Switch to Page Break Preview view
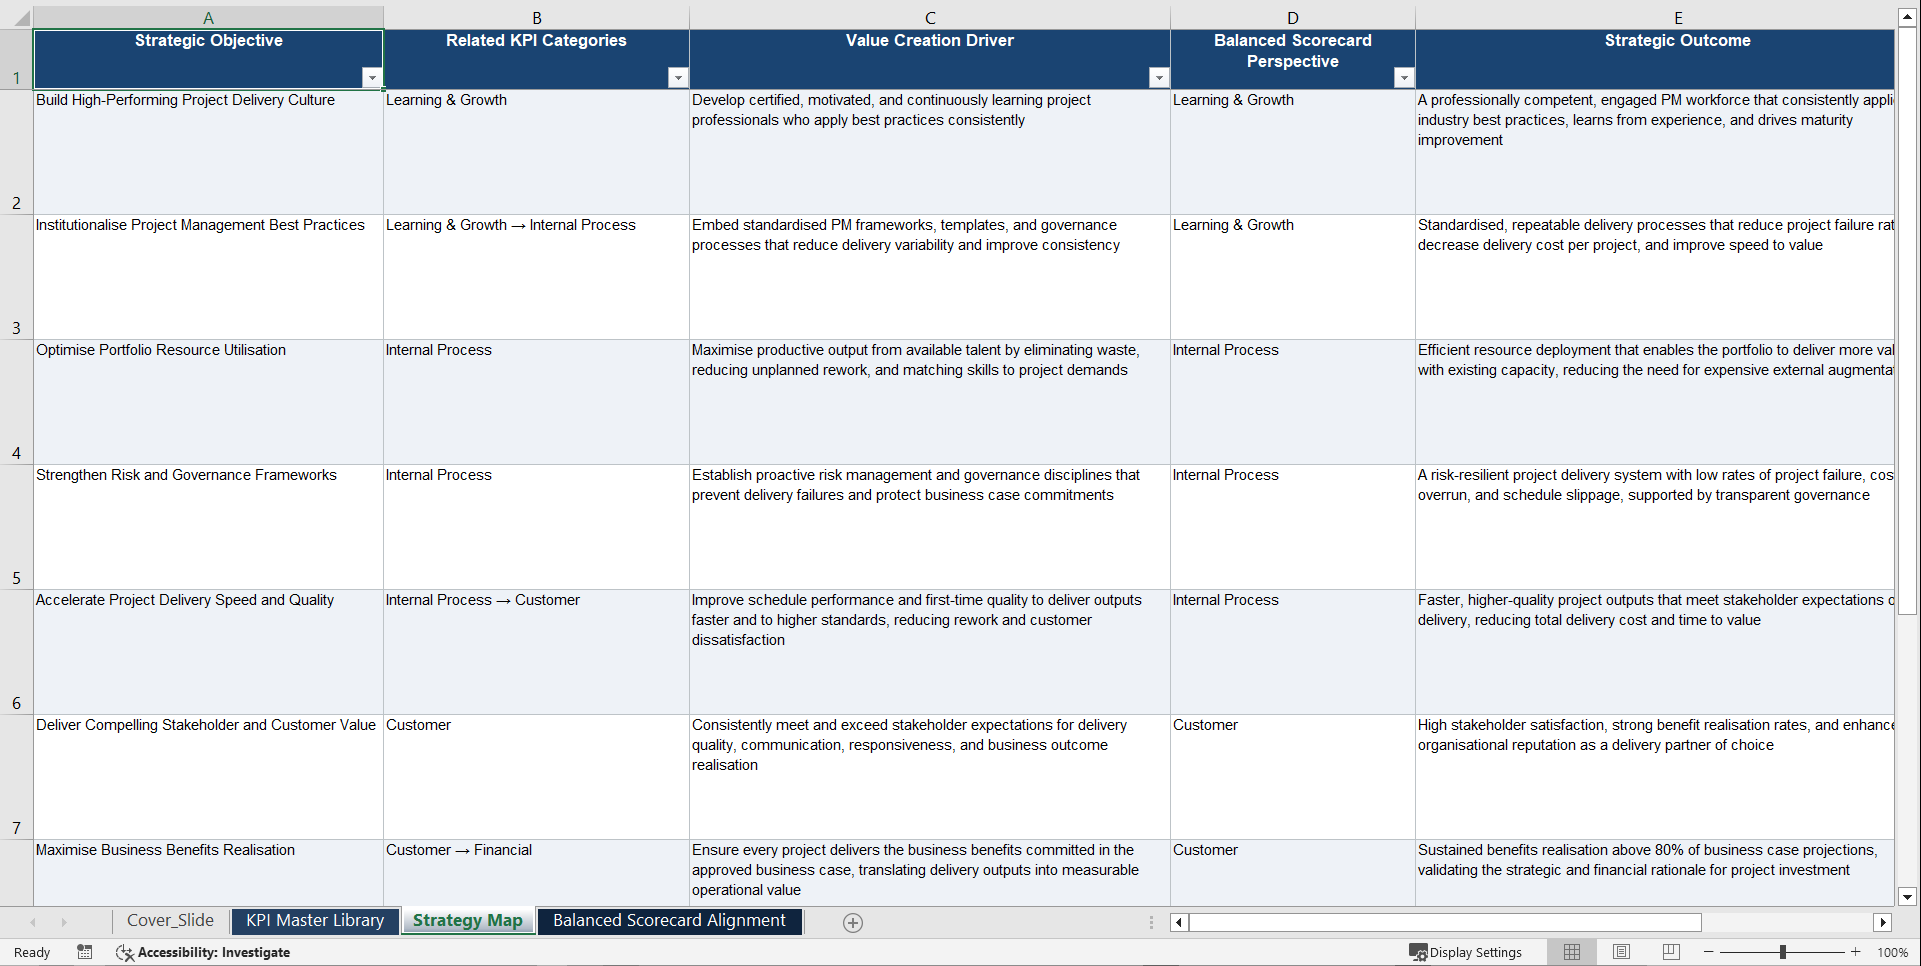This screenshot has width=1921, height=966. click(x=1671, y=952)
